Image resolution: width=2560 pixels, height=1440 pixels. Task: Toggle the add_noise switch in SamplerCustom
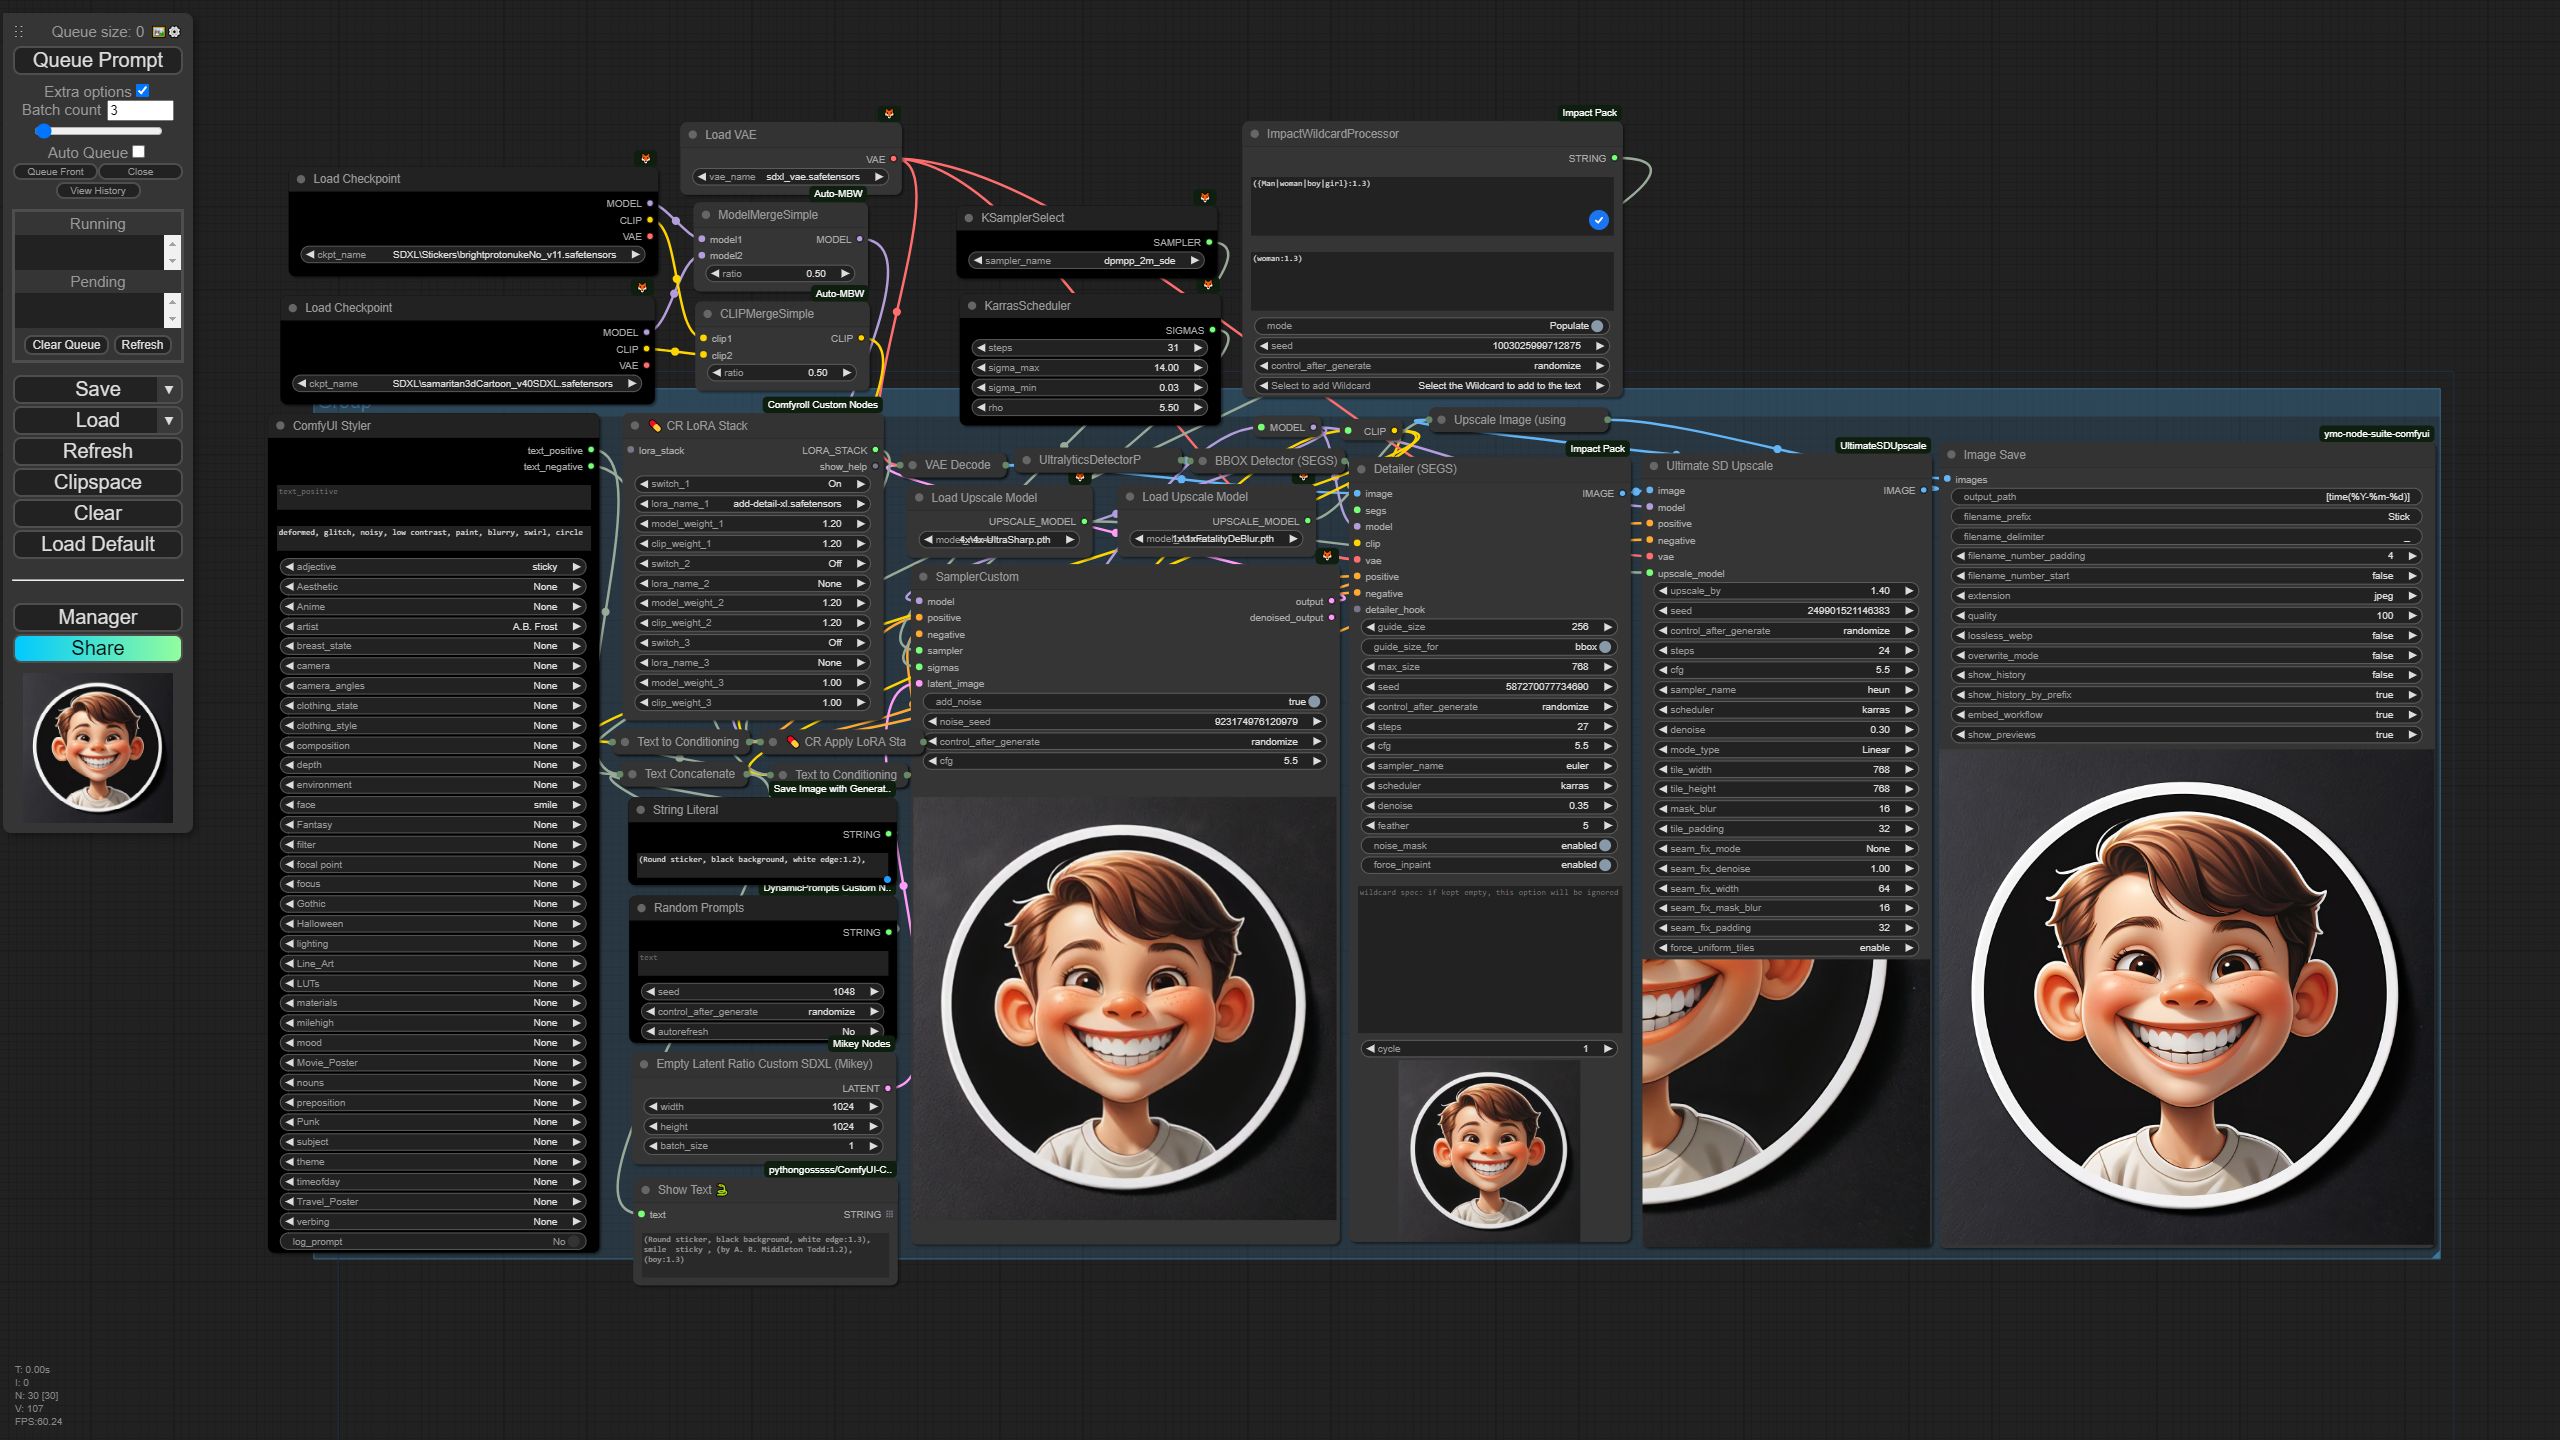[x=1314, y=702]
